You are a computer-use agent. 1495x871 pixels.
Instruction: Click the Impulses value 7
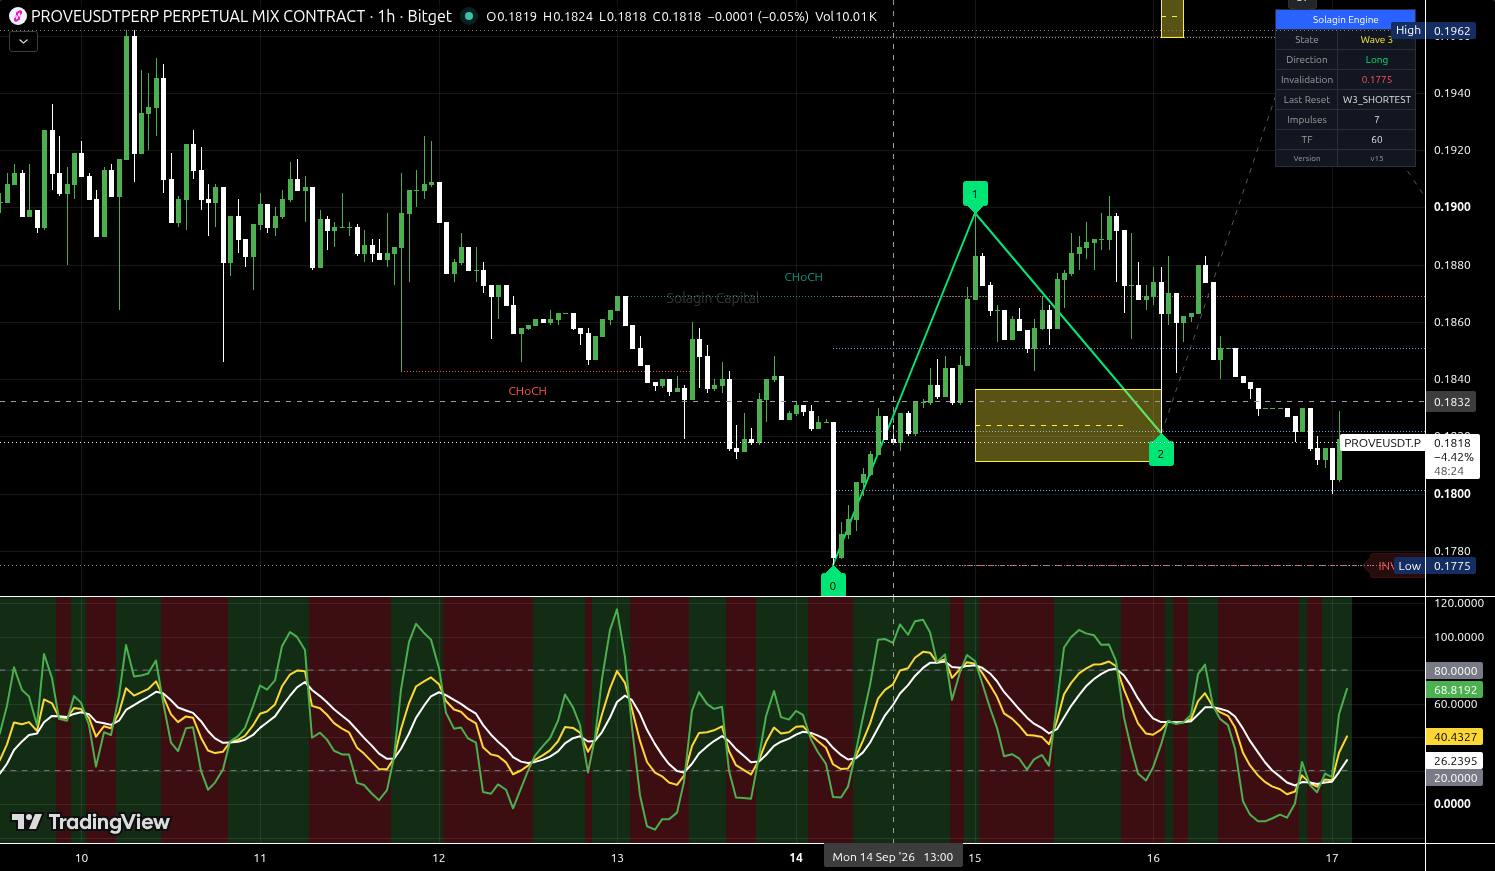(1376, 120)
